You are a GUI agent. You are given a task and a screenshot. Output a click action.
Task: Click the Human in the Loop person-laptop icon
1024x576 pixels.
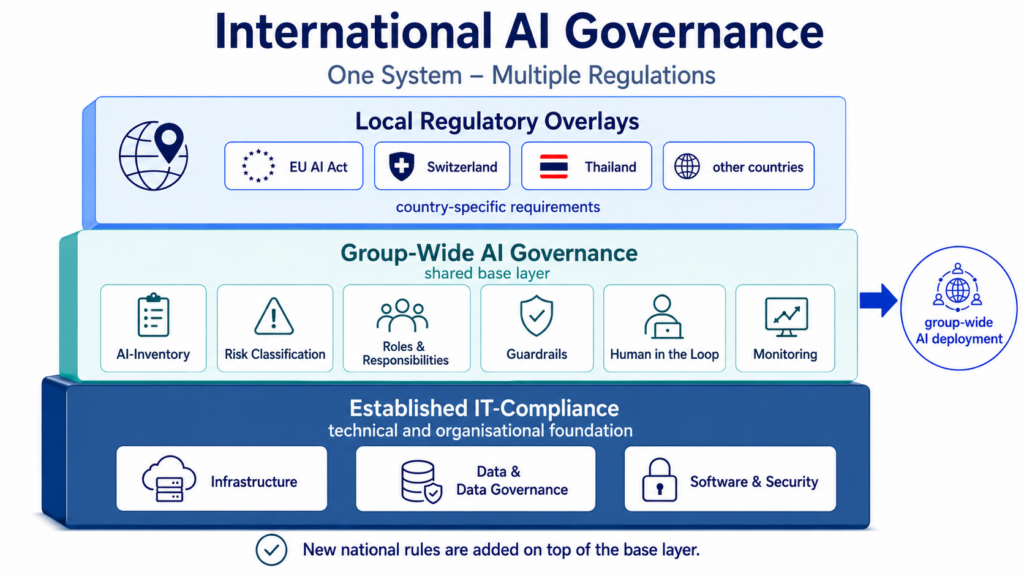click(663, 317)
